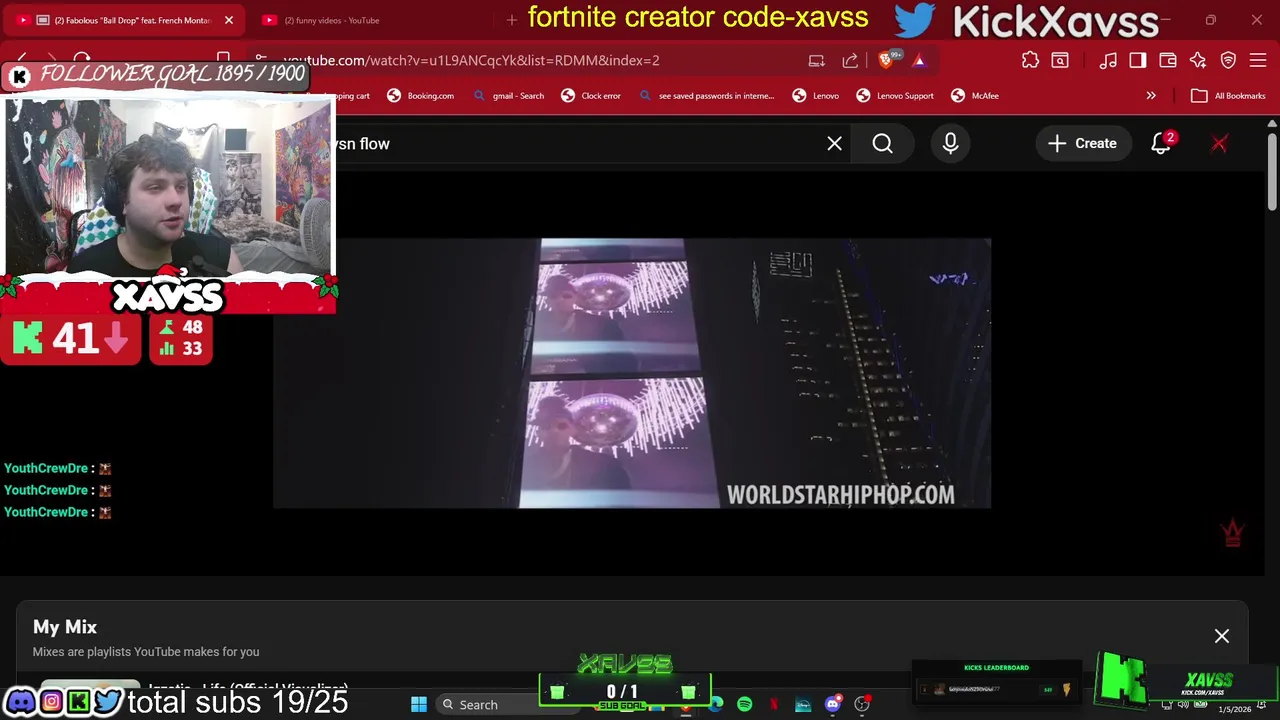Open Discord from the taskbar
The width and height of the screenshot is (1280, 720).
pyautogui.click(x=832, y=705)
